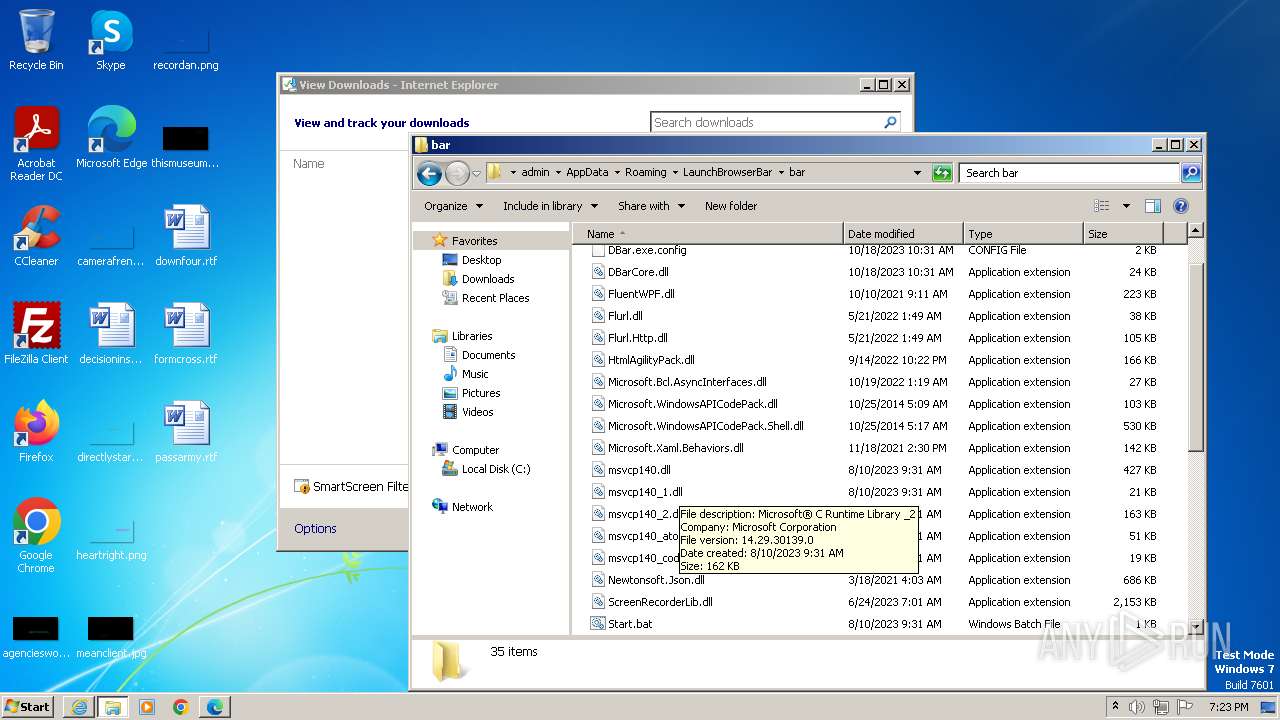Viewport: 1280px width, 720px height.
Task: Click search icon in View Downloads window
Action: (890, 122)
